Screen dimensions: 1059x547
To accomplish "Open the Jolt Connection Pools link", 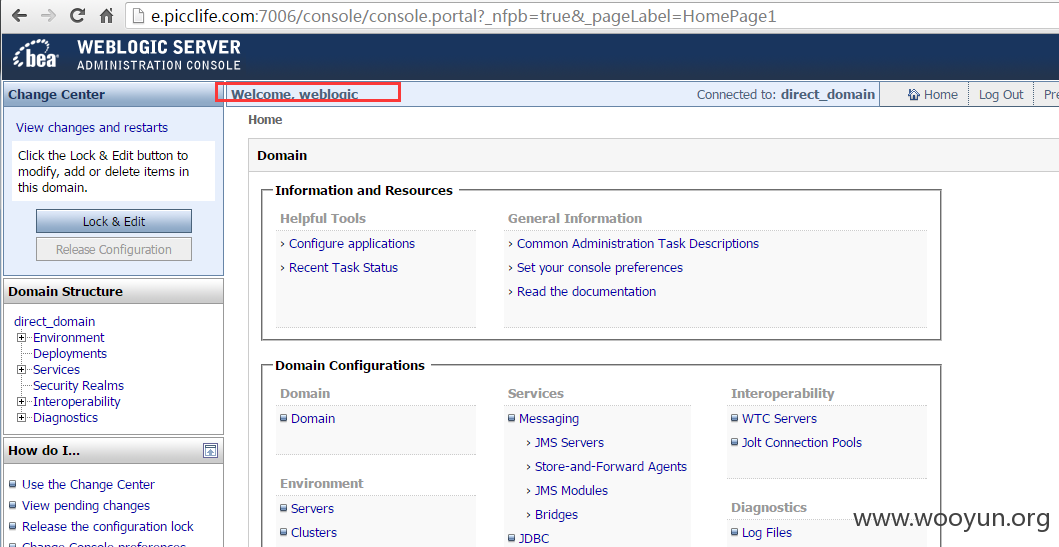I will click(802, 442).
